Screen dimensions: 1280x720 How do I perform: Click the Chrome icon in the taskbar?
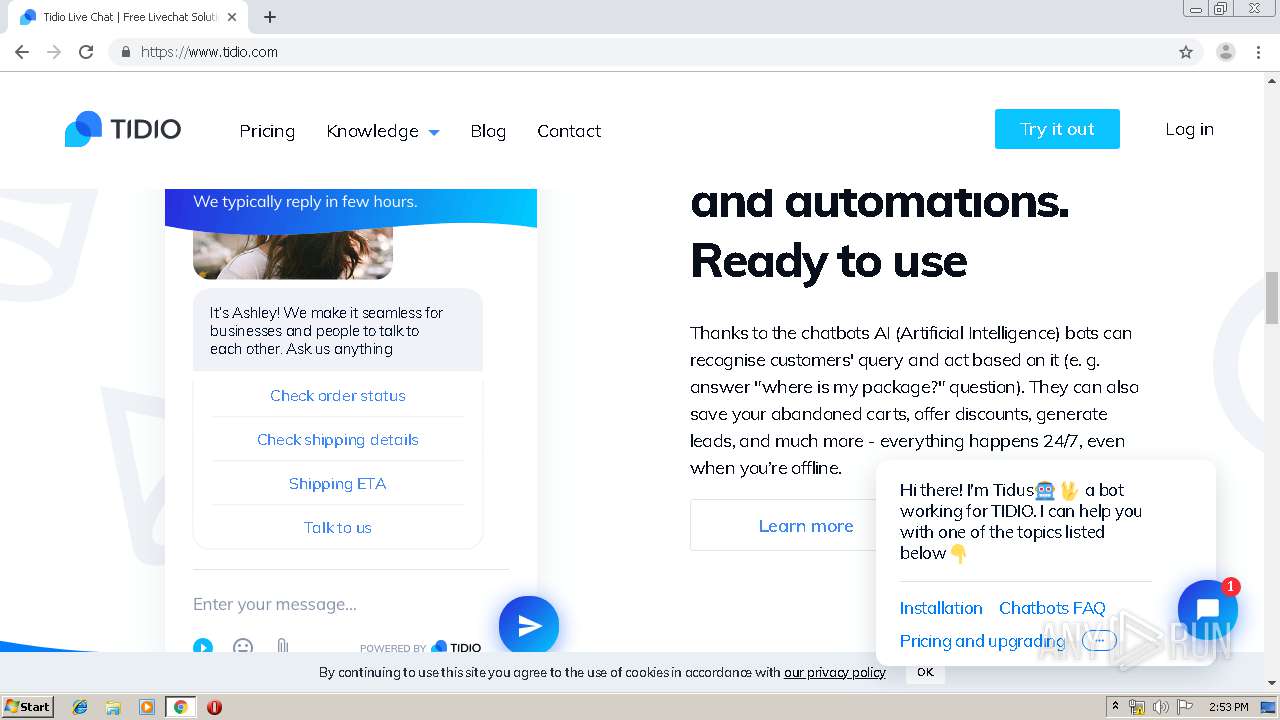181,707
